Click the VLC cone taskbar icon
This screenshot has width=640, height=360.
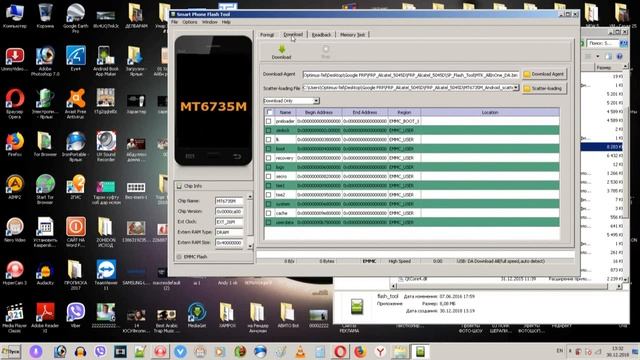300,351
